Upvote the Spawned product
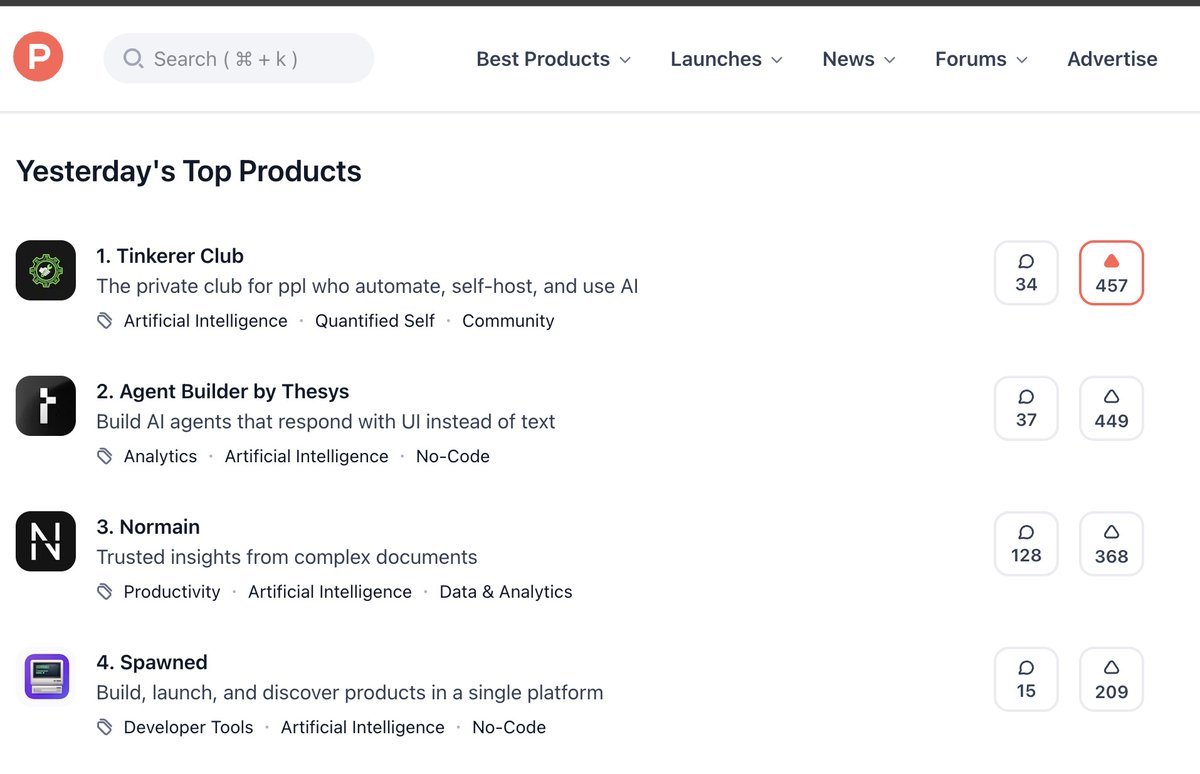The image size is (1200, 774). point(1111,679)
